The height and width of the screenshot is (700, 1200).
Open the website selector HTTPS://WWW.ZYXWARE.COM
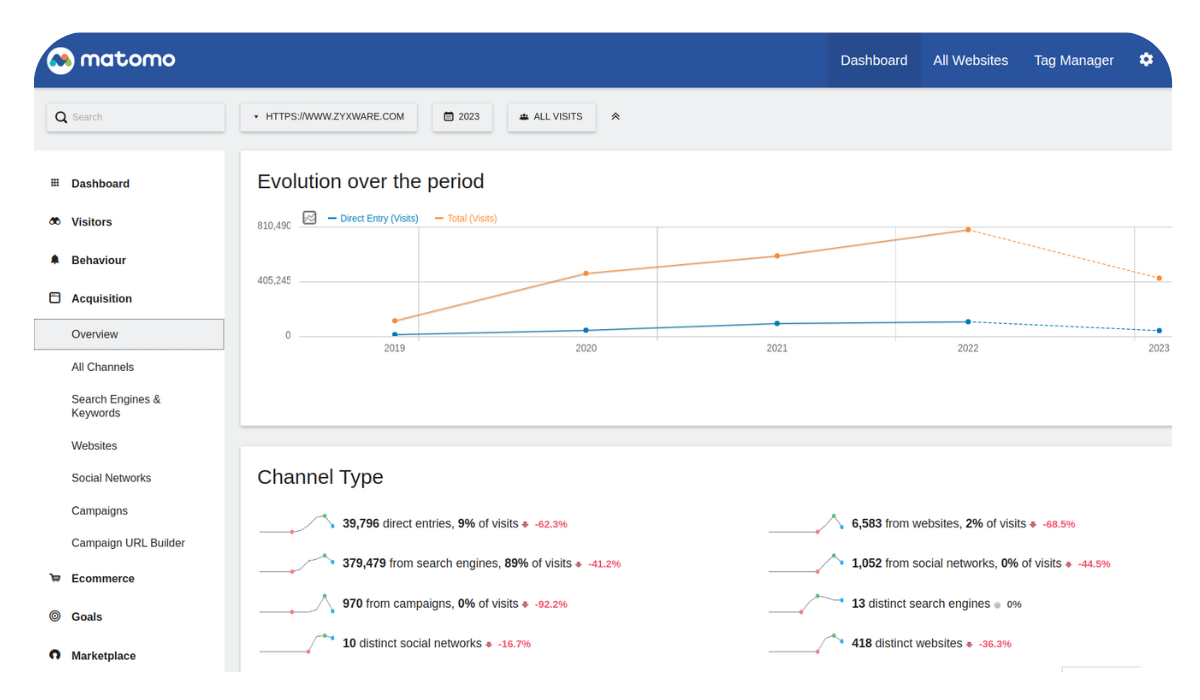pyautogui.click(x=329, y=117)
